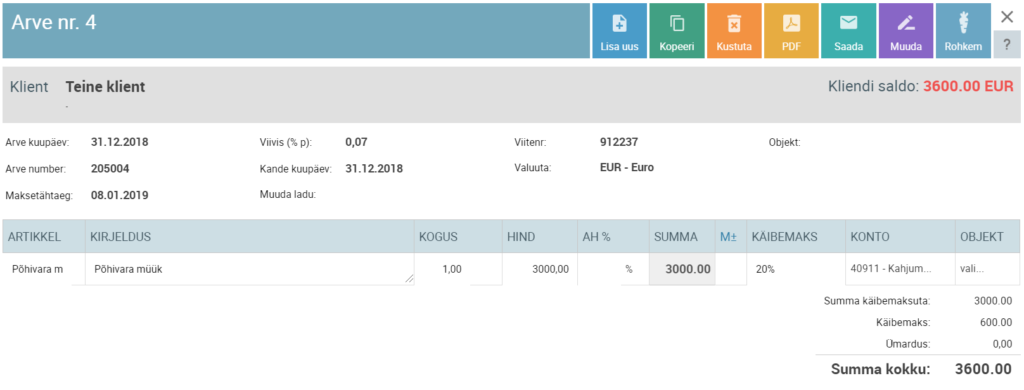The image size is (1024, 390).
Task: Open the Objekt vali... selector in row
Action: [x=987, y=269]
